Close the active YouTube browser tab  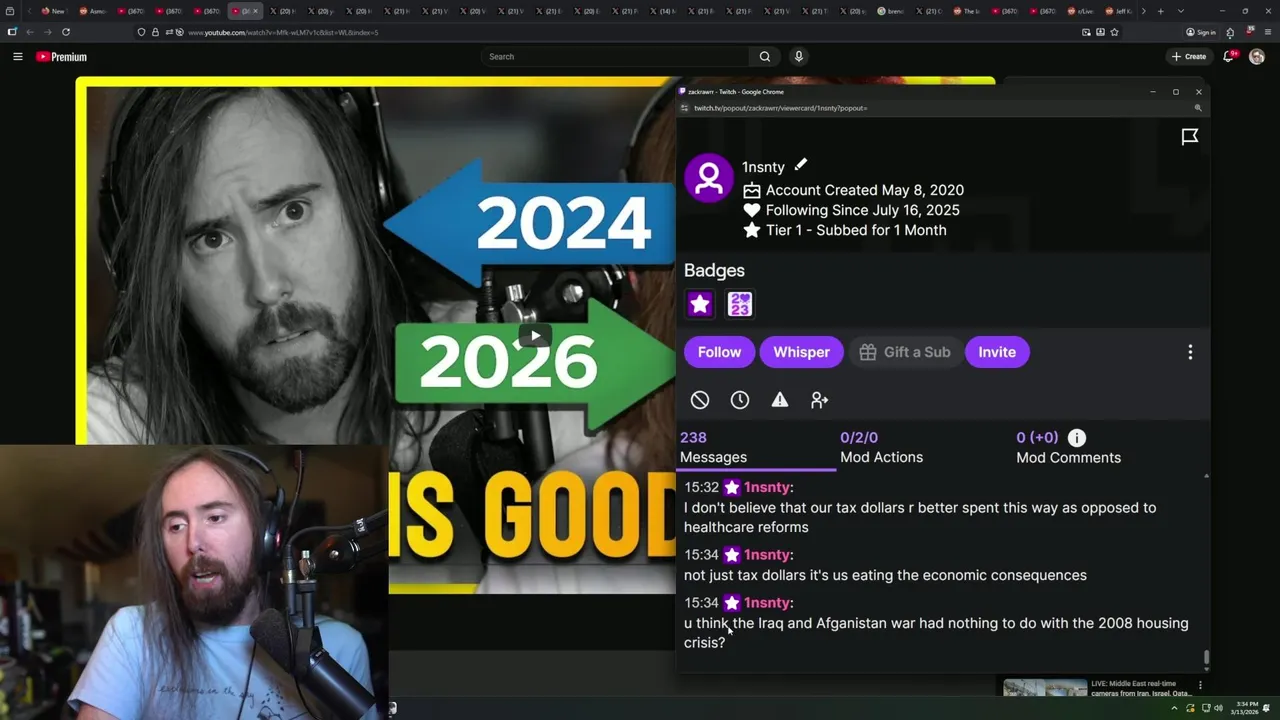(255, 11)
